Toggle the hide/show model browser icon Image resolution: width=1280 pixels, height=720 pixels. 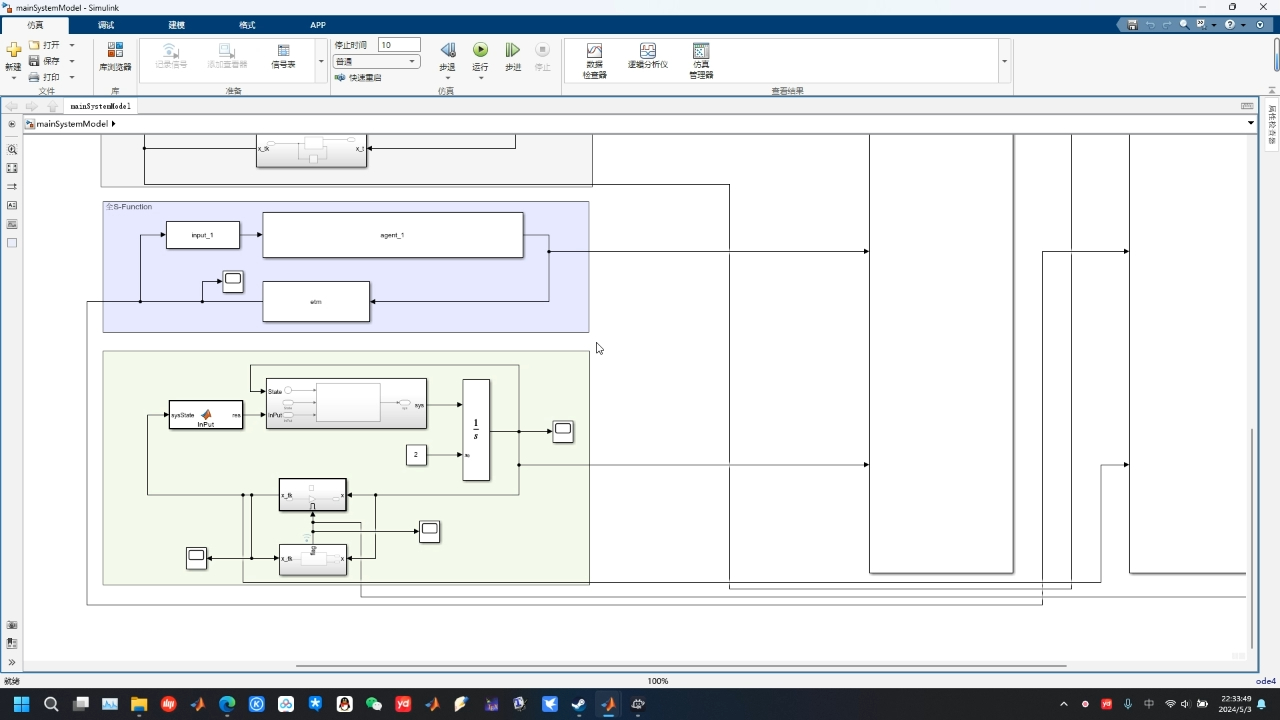12,124
